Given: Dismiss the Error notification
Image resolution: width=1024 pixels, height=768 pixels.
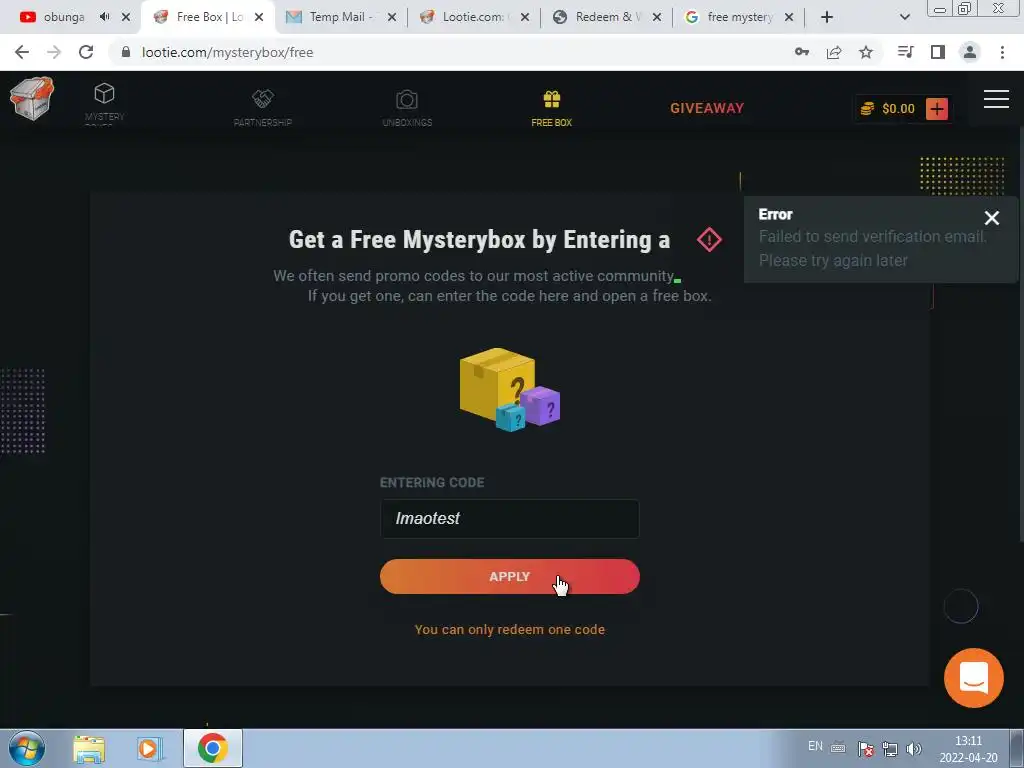Looking at the screenshot, I should click(x=991, y=218).
